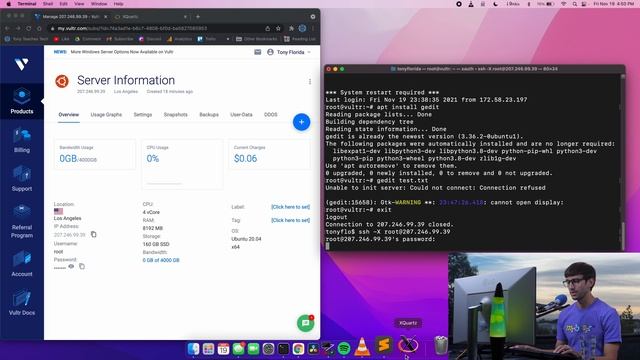The width and height of the screenshot is (640, 360).
Task: Open the View menu in the menu bar
Action: (79, 4)
